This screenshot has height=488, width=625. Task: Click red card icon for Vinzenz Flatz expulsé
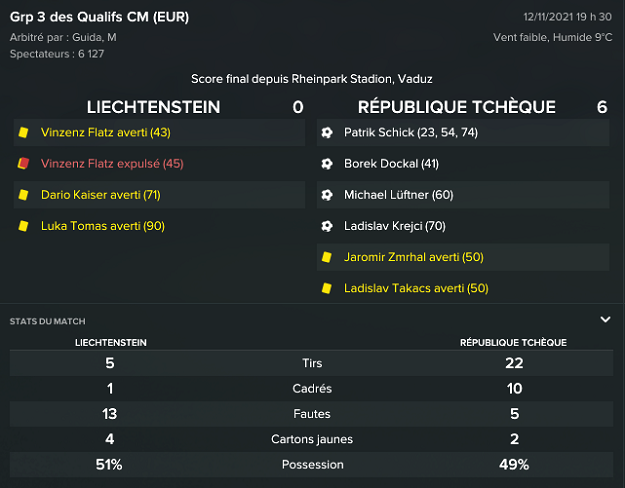point(22,163)
